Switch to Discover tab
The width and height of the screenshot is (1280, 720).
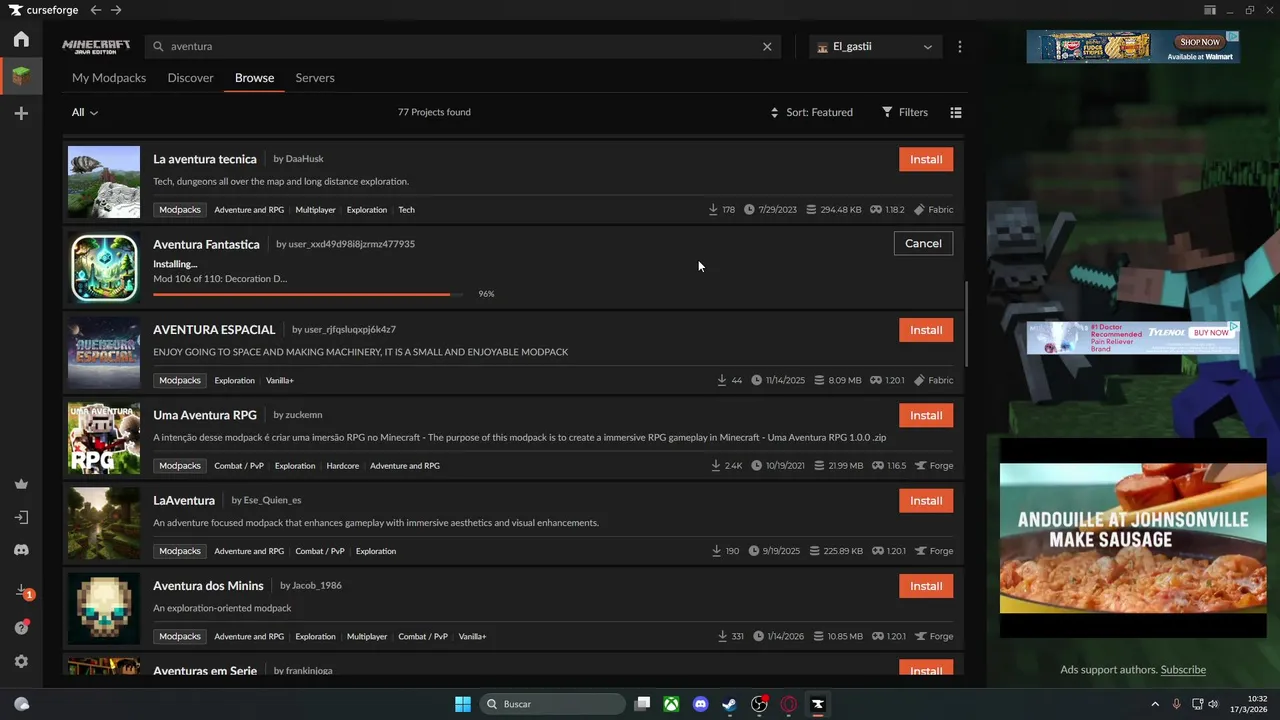pos(190,78)
